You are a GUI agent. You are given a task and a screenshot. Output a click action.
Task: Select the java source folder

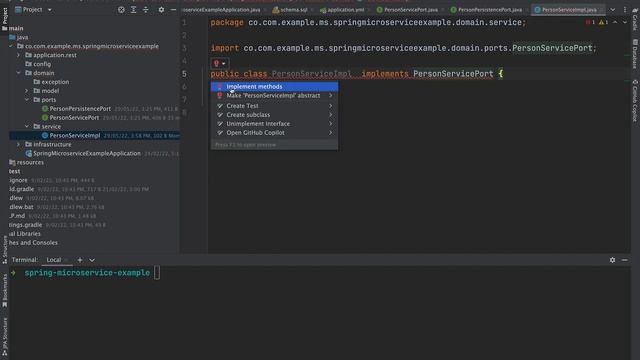tap(22, 37)
